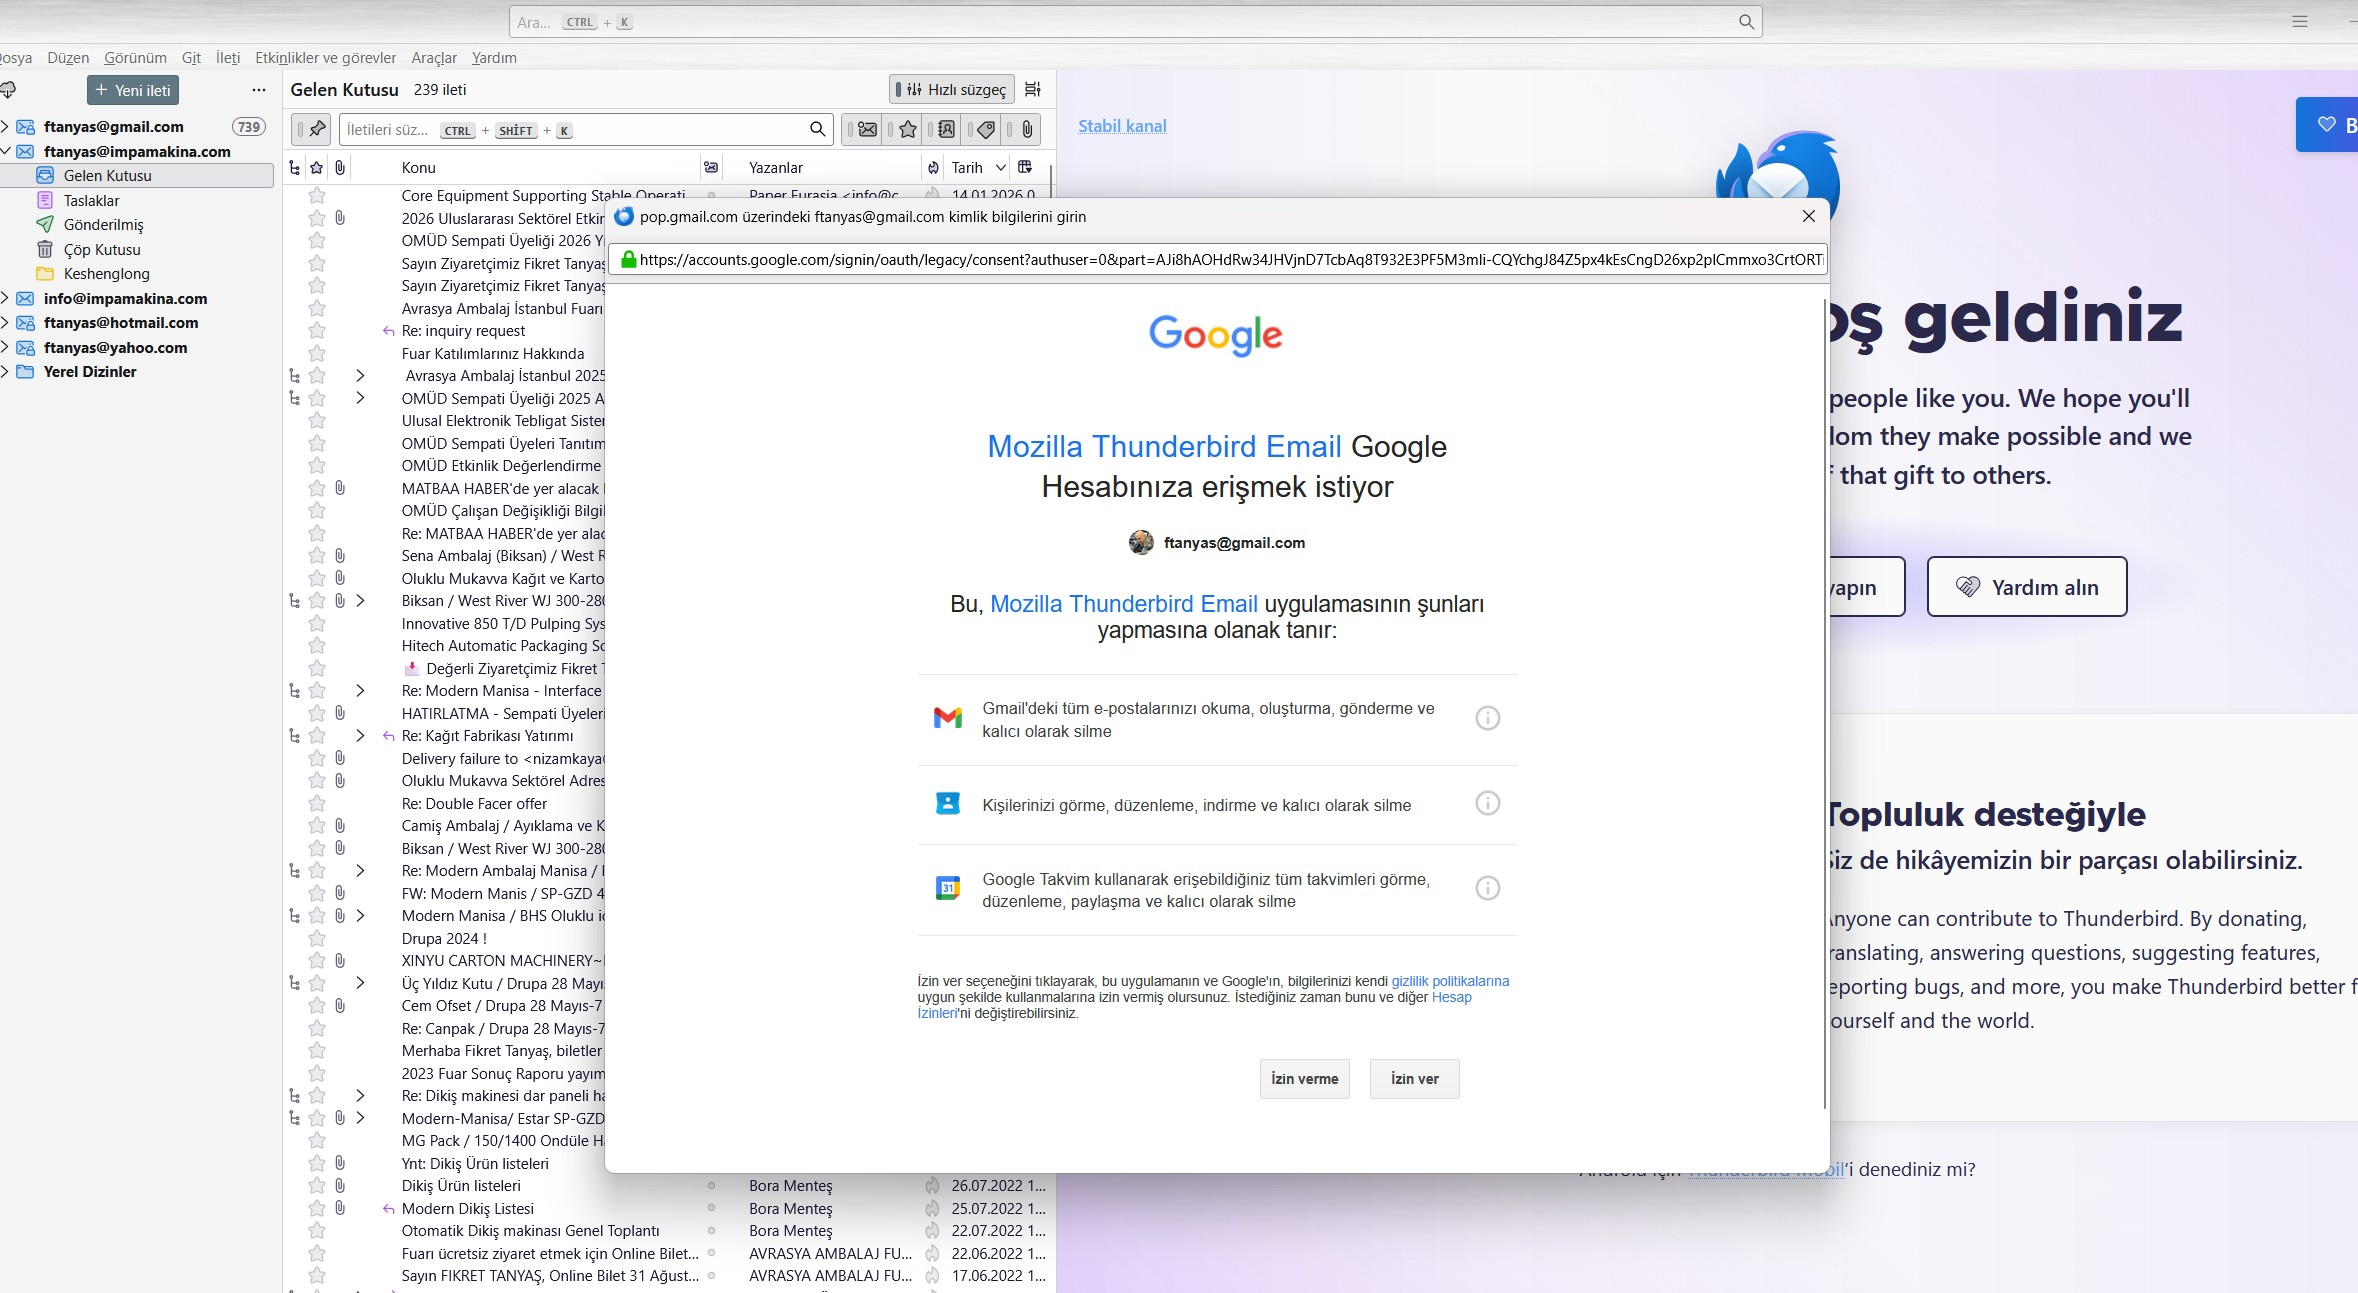Pin the quick filter bar

point(317,129)
